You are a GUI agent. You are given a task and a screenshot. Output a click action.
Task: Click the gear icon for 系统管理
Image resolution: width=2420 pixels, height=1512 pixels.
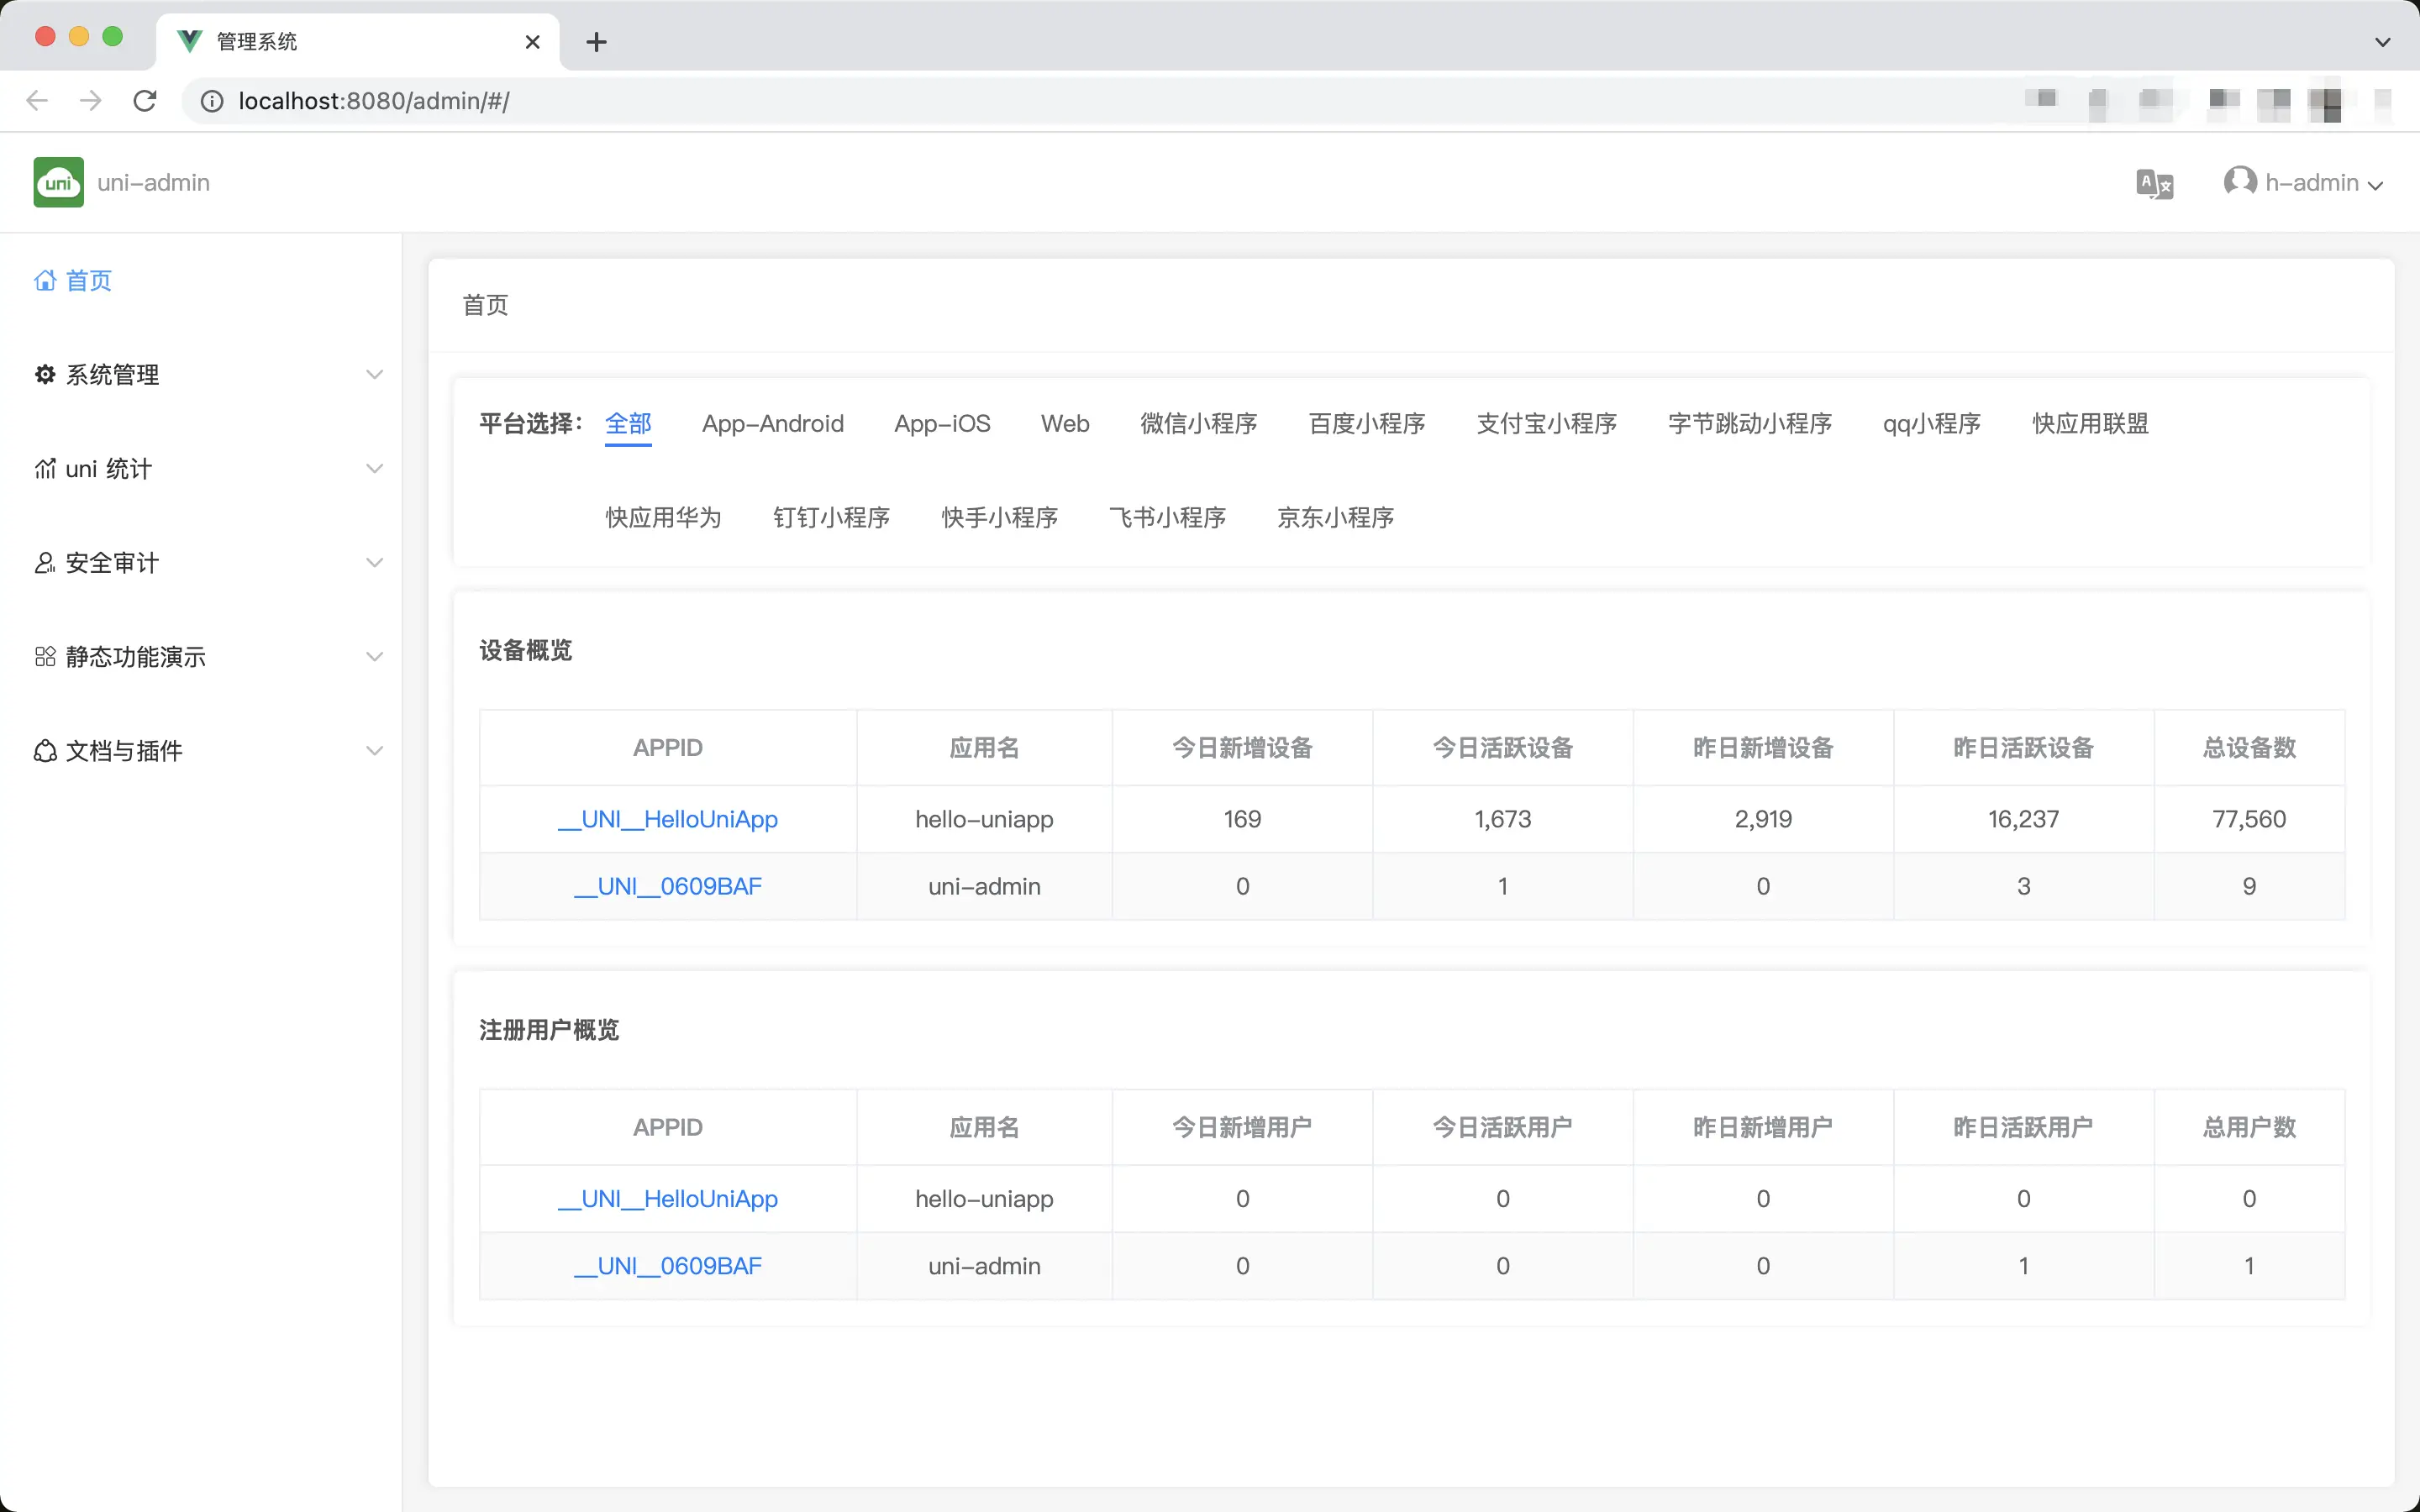45,374
